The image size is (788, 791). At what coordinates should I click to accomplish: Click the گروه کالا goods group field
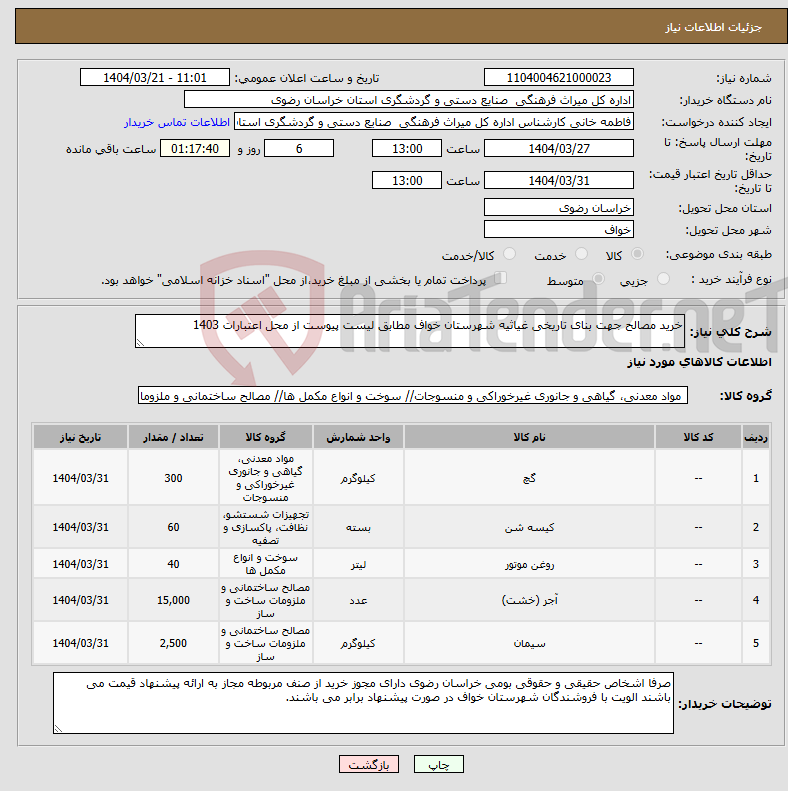click(x=413, y=396)
